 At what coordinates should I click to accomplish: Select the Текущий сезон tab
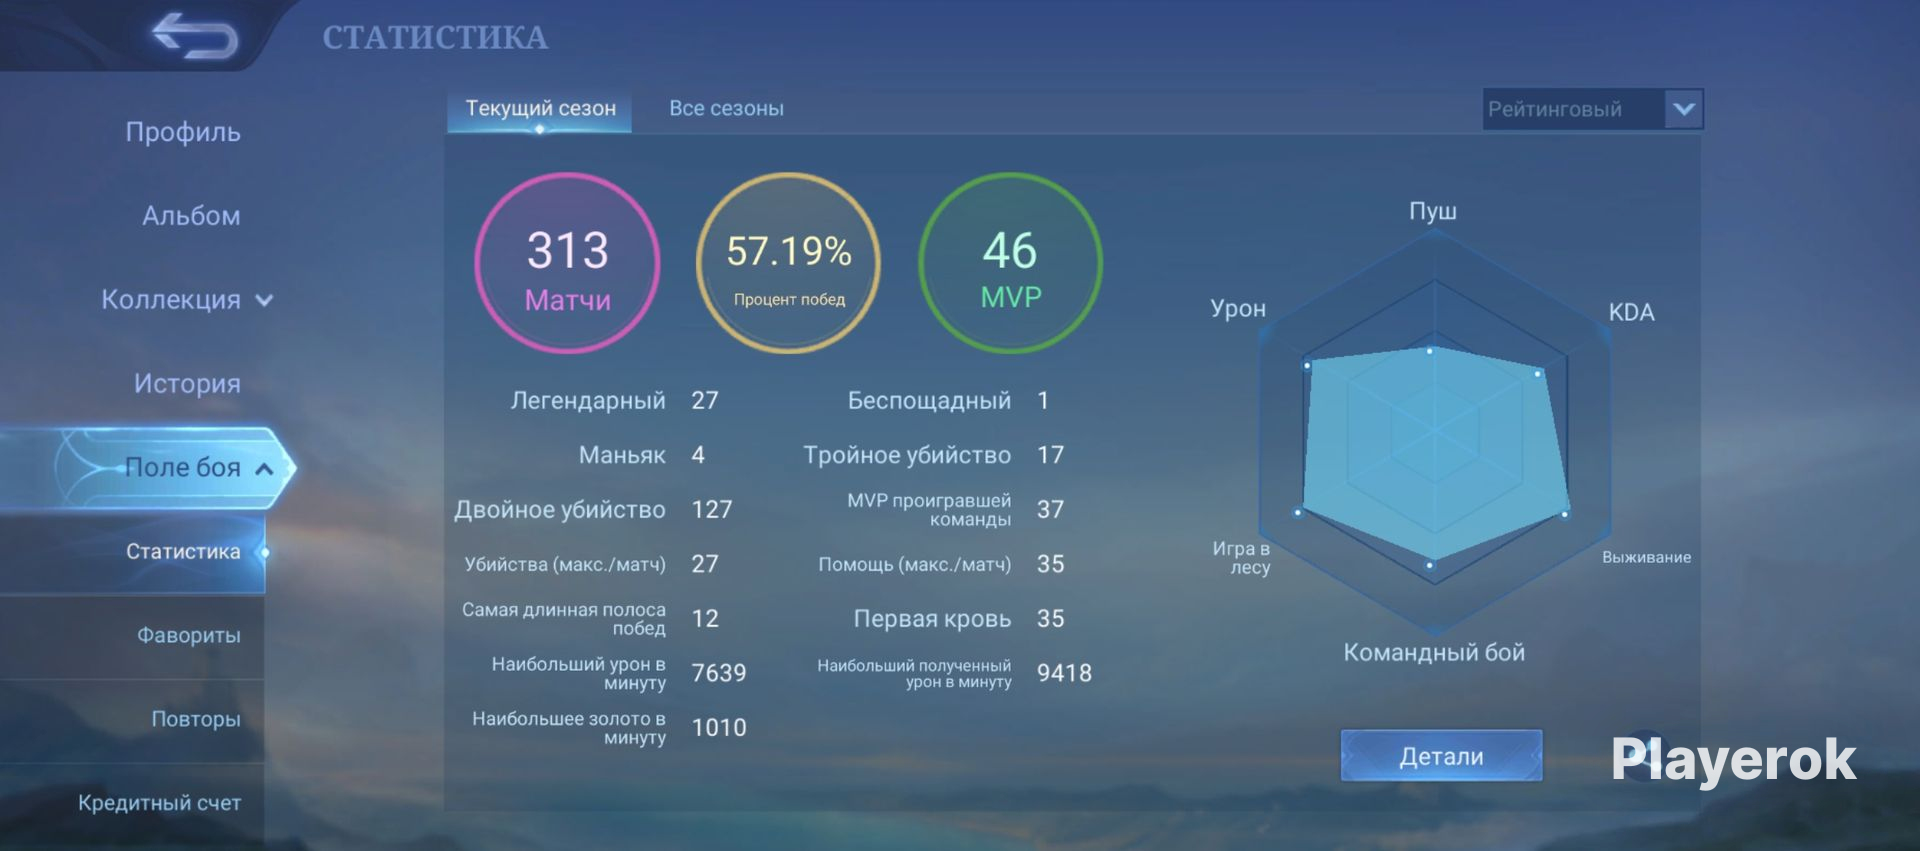click(540, 109)
